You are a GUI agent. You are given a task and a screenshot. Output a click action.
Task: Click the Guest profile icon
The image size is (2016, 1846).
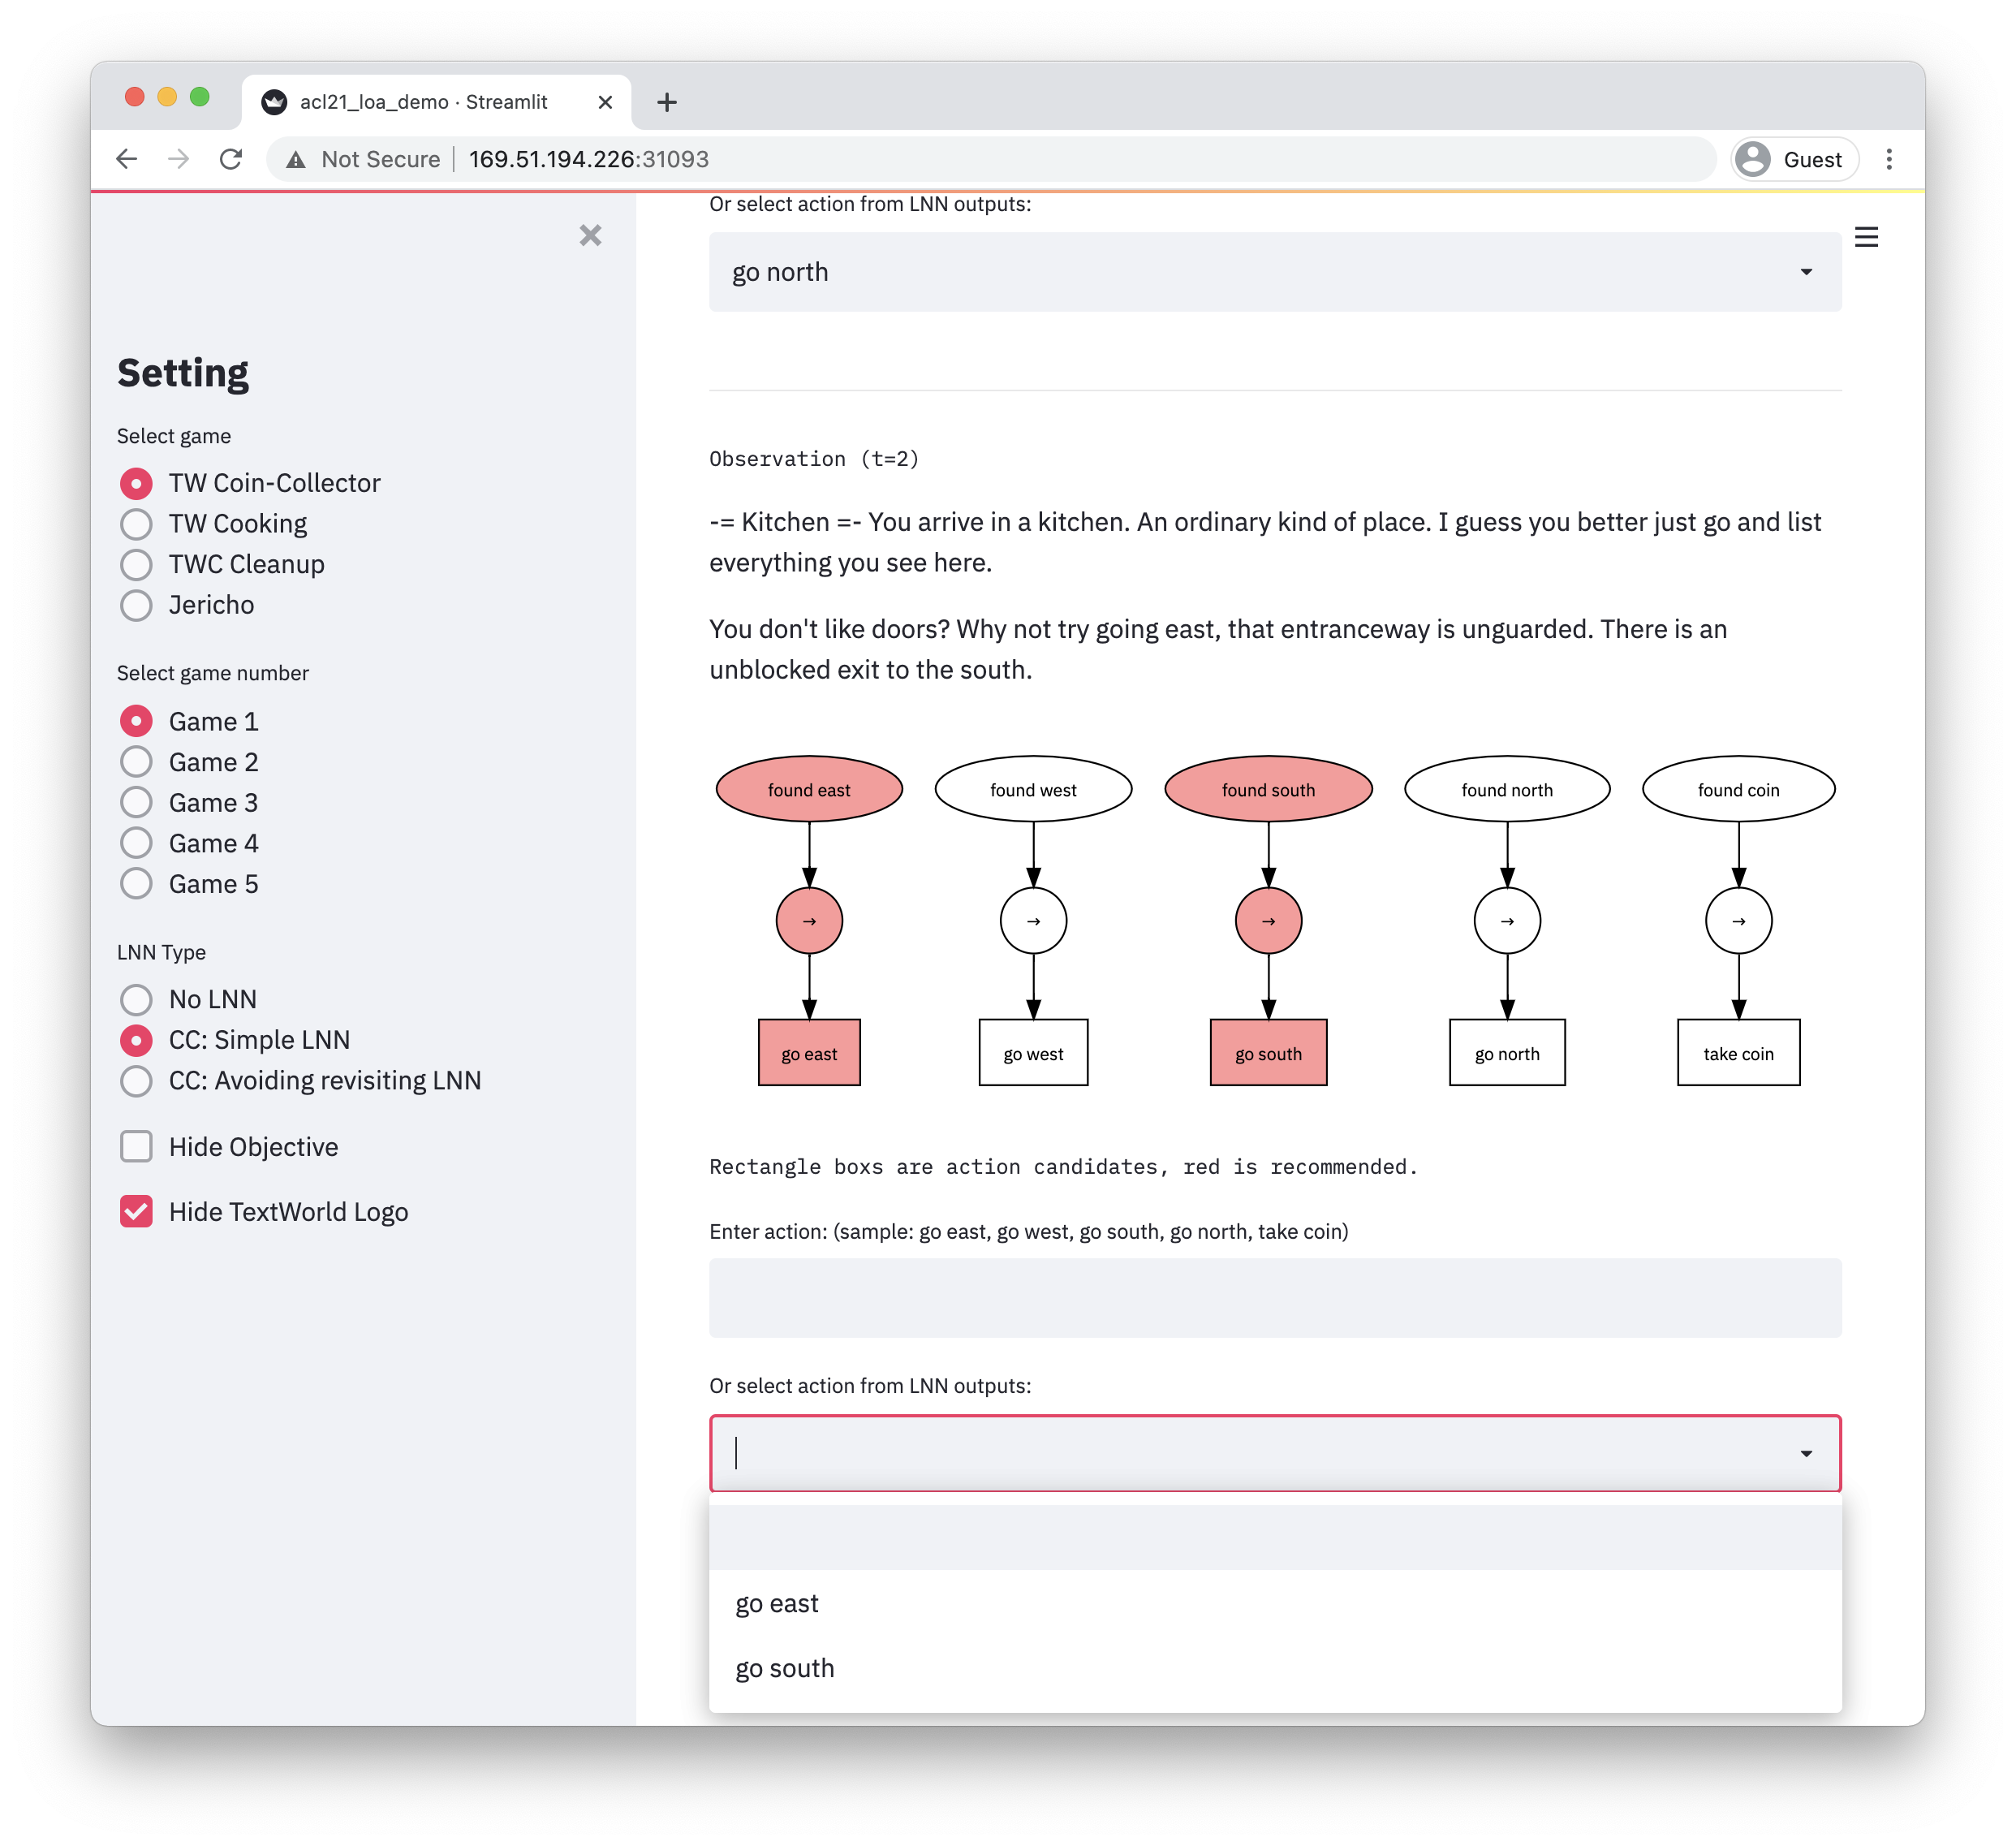coord(1753,159)
